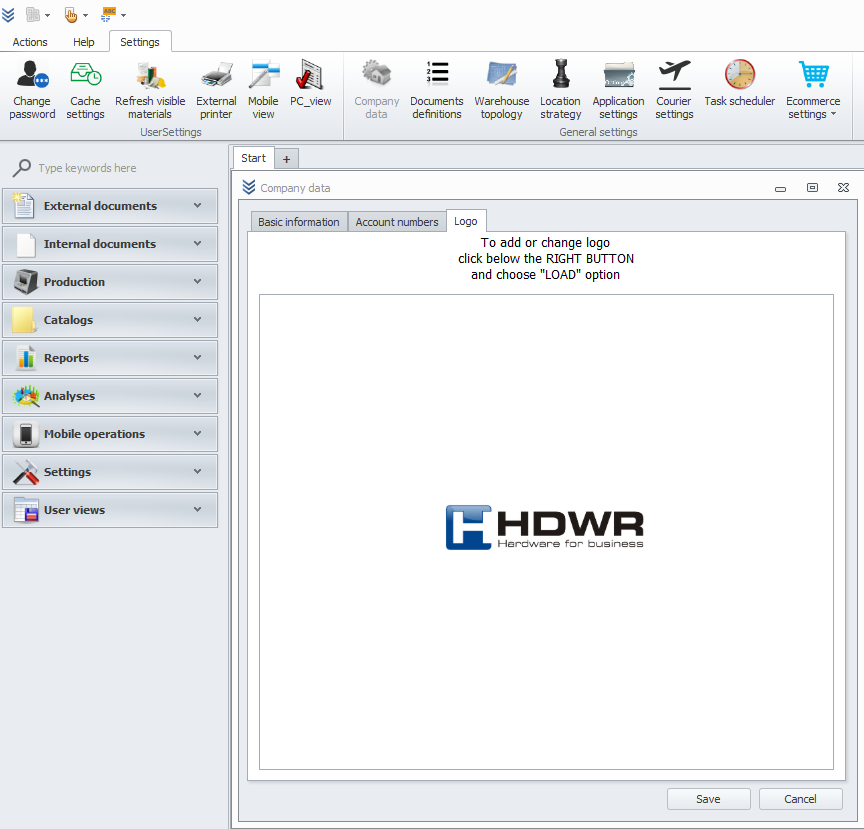This screenshot has height=829, width=864.
Task: Open Cache settings
Action: (x=85, y=90)
